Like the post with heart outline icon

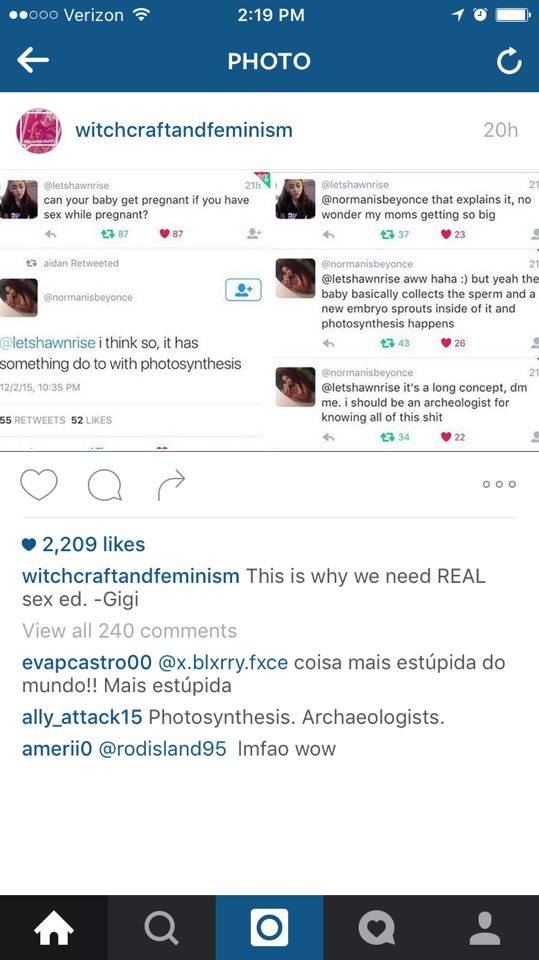pos(39,485)
